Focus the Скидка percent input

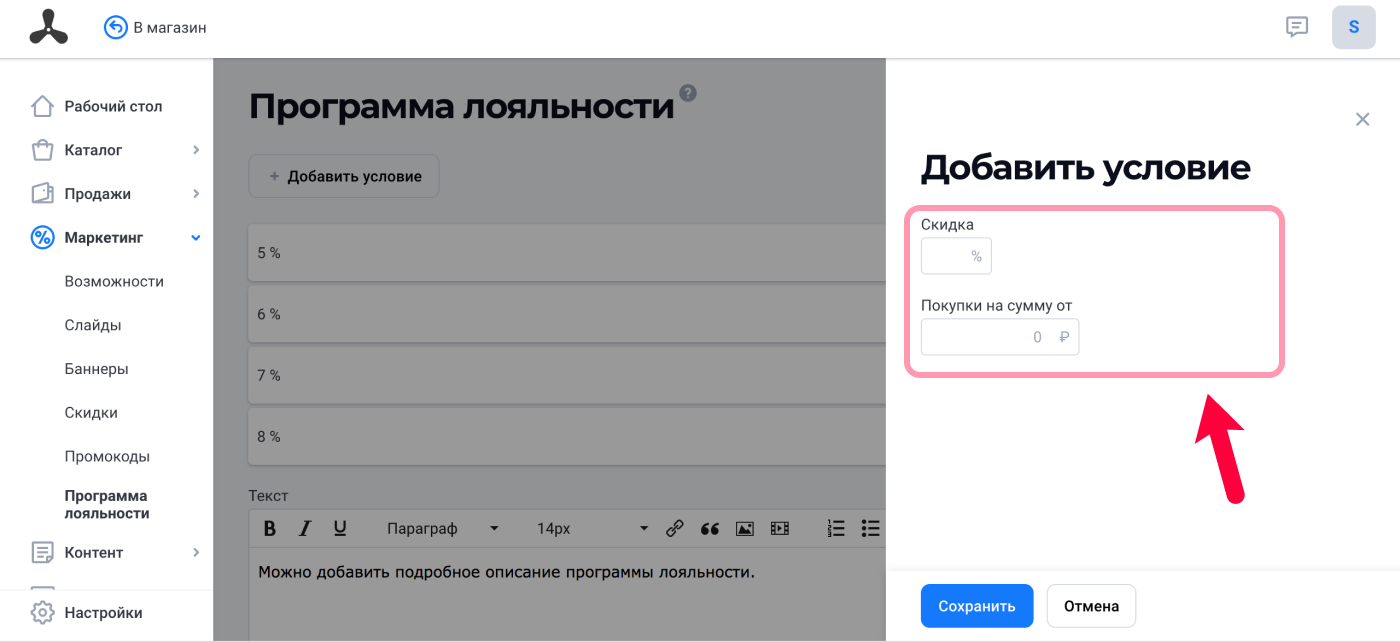click(x=956, y=256)
